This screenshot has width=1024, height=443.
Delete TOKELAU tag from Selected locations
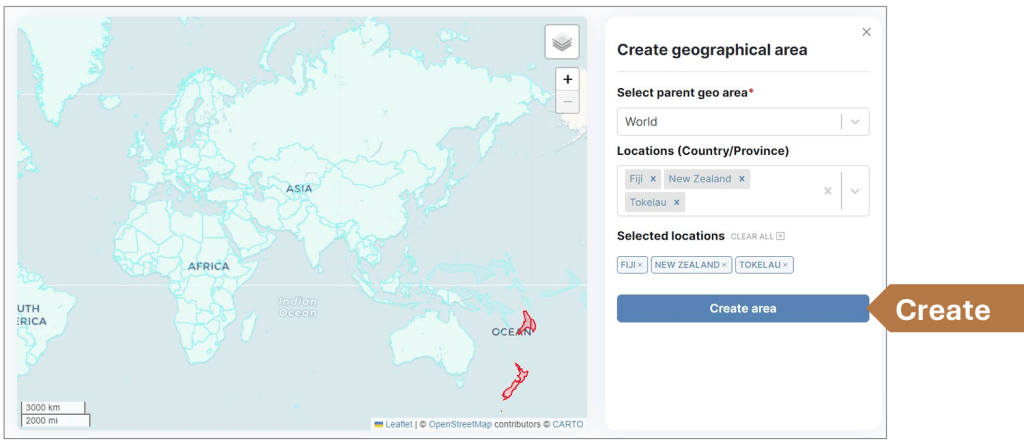pos(786,265)
